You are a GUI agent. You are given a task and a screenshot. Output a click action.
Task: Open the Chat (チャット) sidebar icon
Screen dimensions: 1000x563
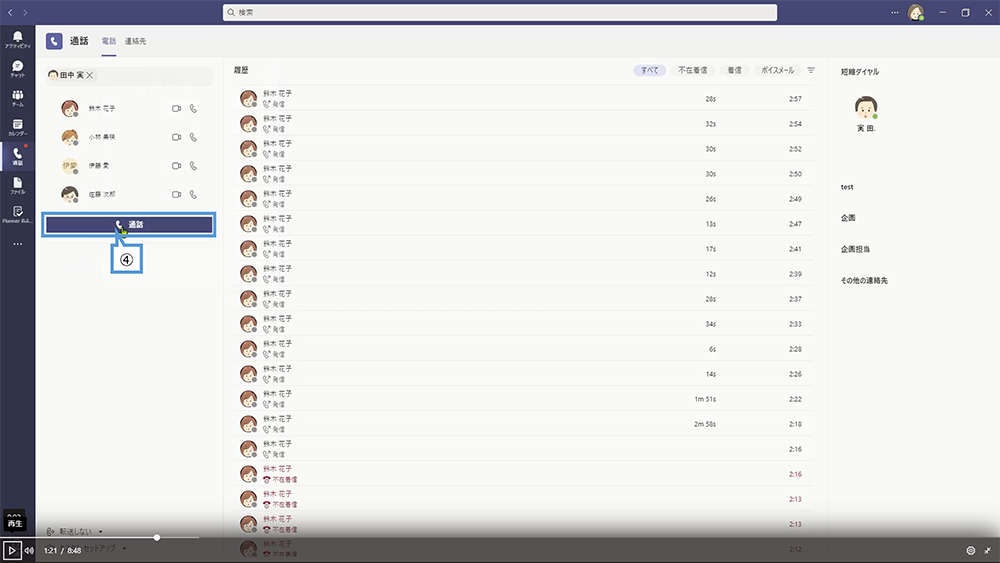pyautogui.click(x=17, y=69)
